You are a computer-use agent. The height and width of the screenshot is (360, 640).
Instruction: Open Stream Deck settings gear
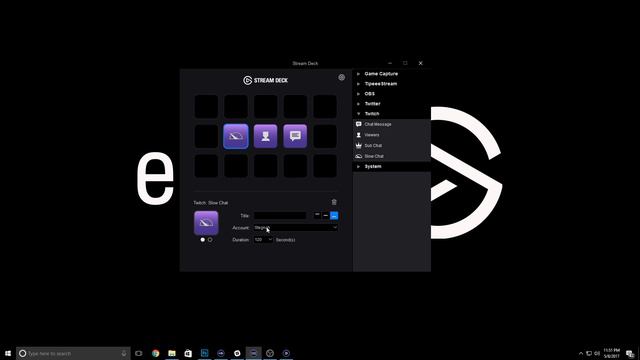click(x=342, y=77)
